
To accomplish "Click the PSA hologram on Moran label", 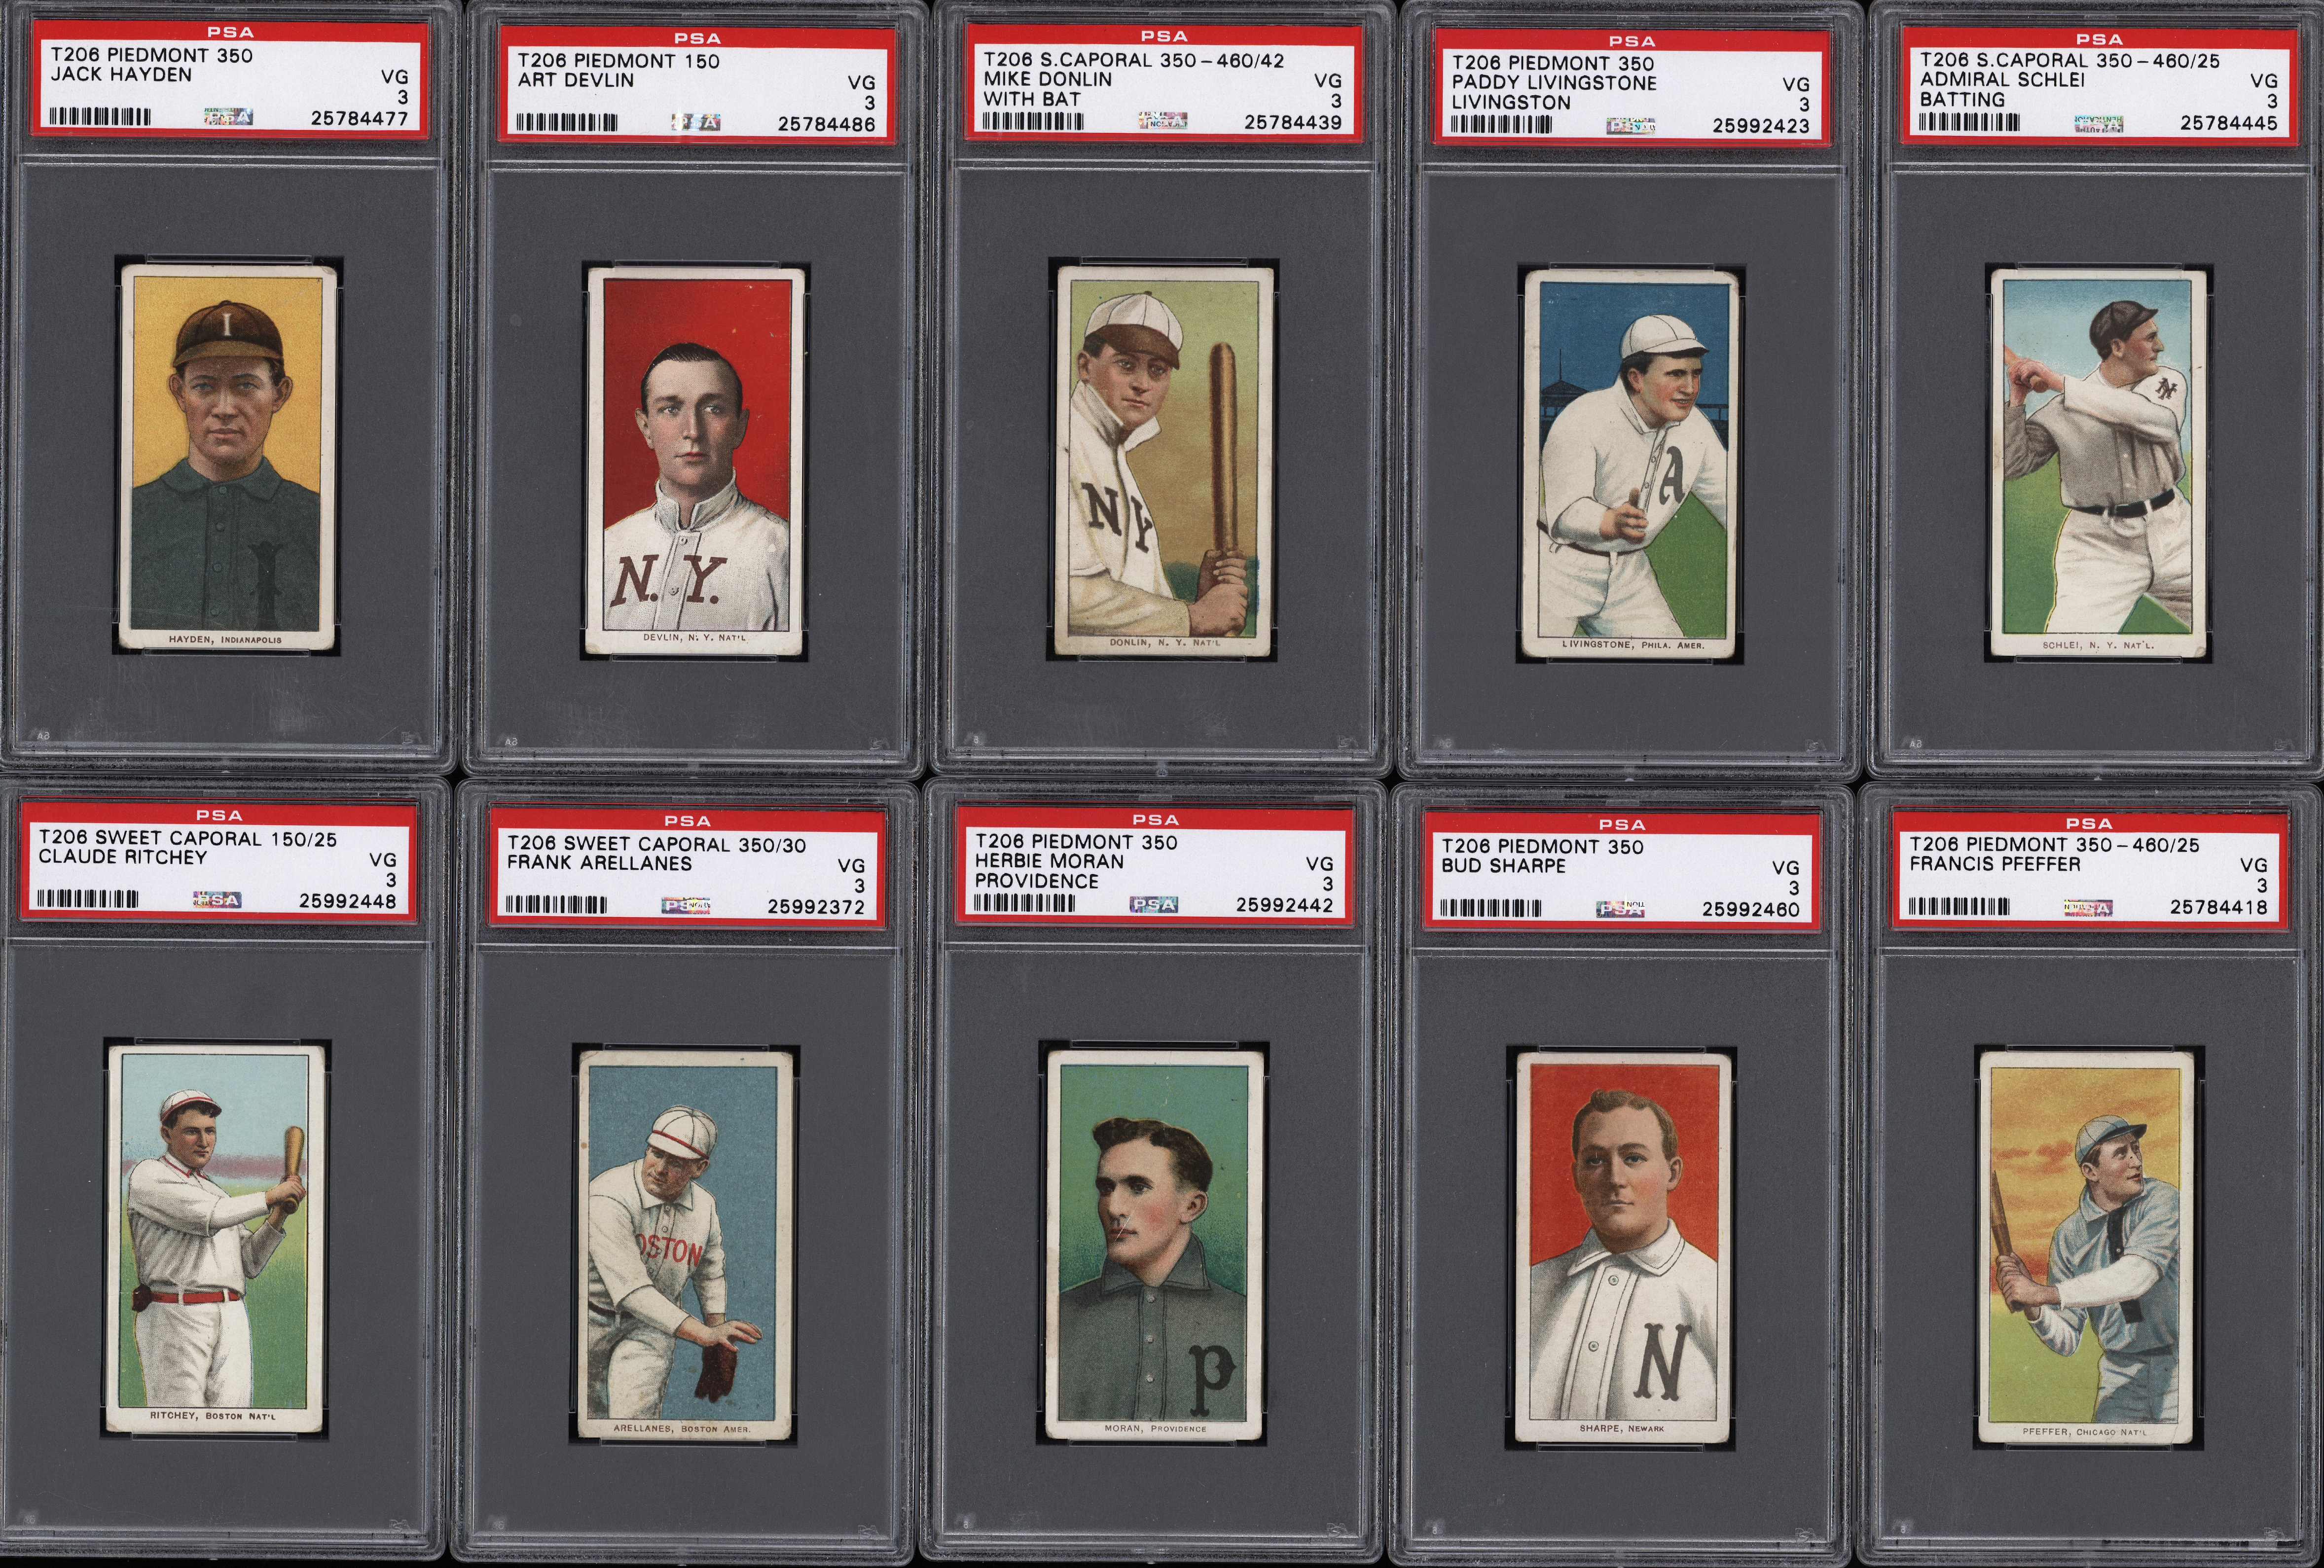I will [1153, 904].
